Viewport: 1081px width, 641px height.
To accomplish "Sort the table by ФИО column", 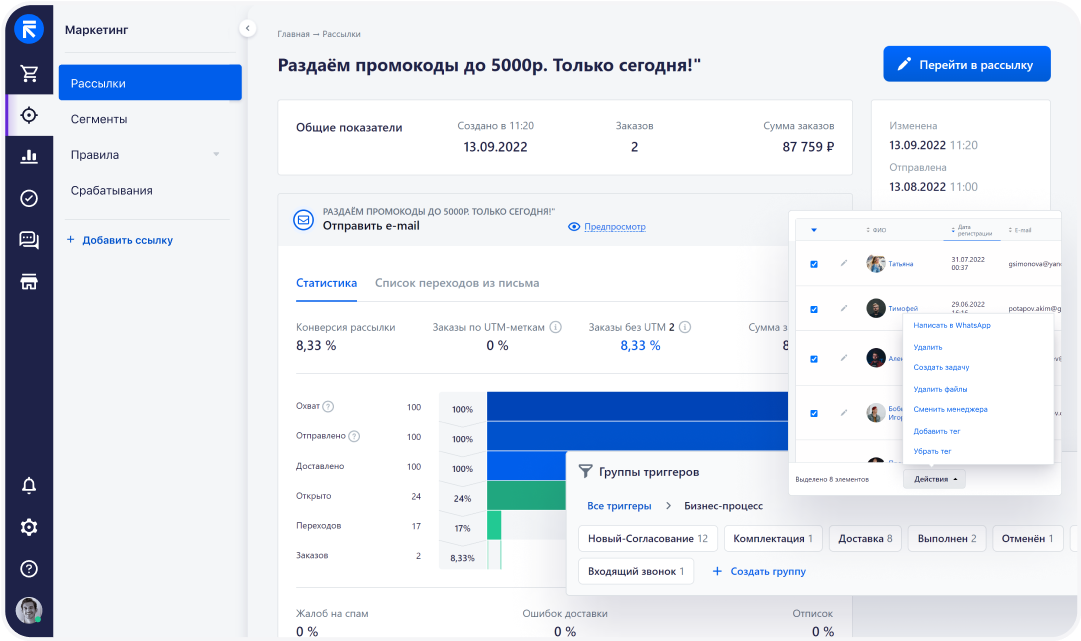I will tap(876, 230).
